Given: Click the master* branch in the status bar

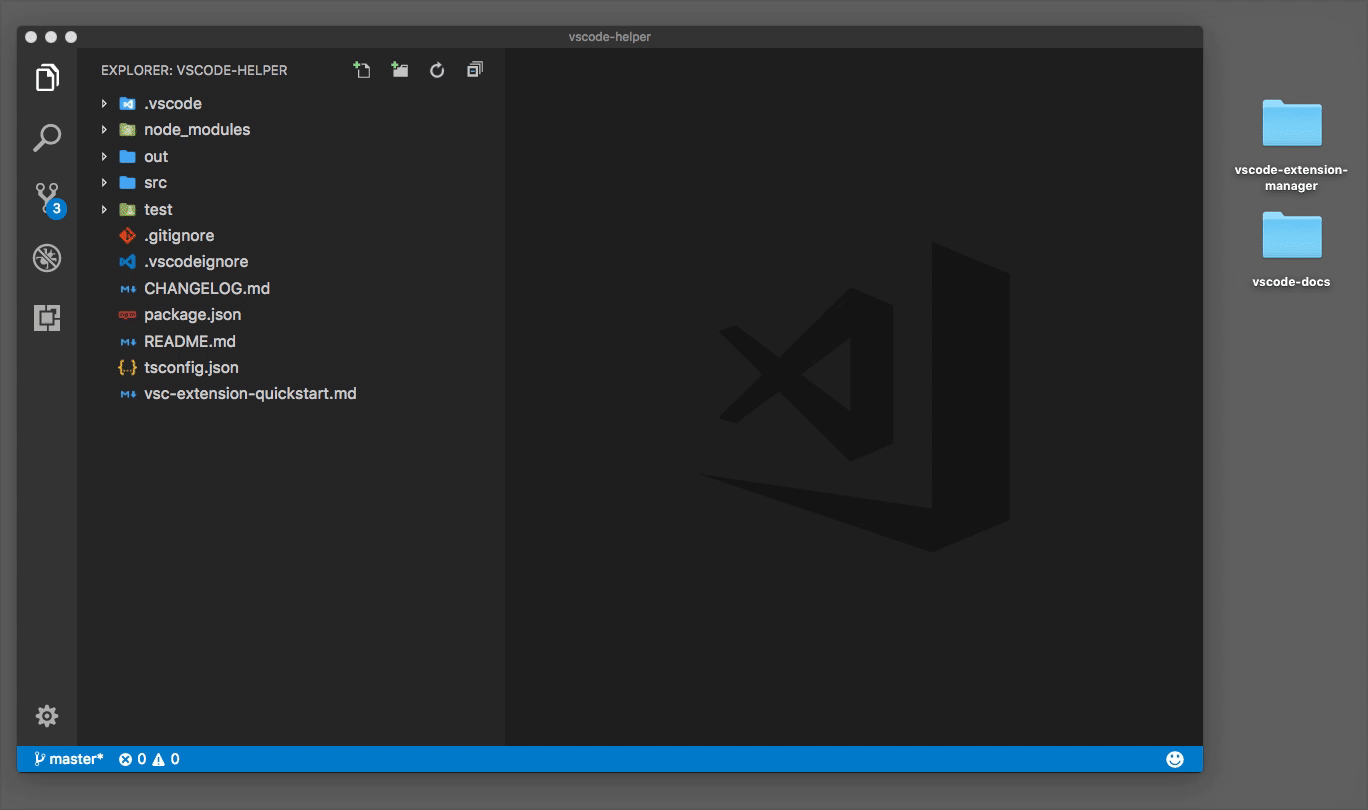Looking at the screenshot, I should pos(68,759).
